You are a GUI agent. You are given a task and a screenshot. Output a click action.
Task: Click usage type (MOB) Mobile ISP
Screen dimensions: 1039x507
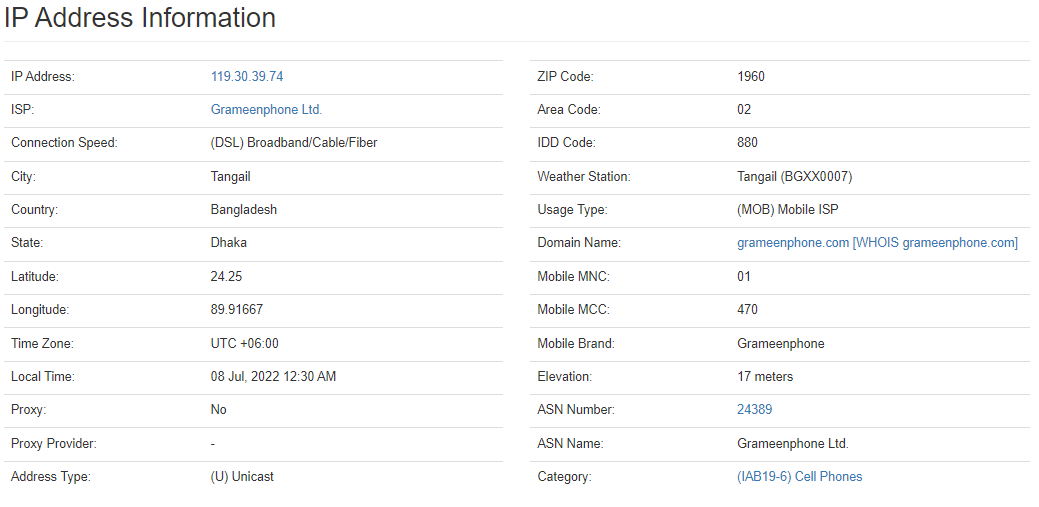(787, 210)
